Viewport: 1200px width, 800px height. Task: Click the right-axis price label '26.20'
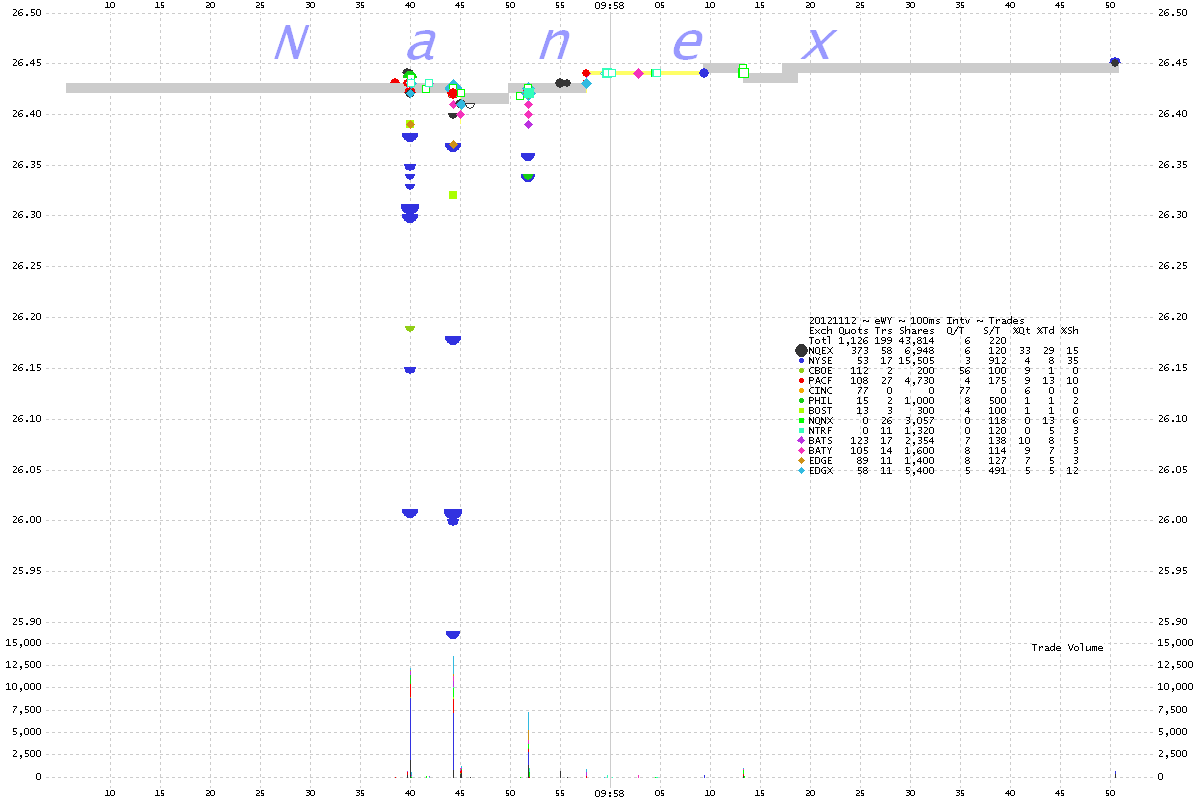(1173, 317)
